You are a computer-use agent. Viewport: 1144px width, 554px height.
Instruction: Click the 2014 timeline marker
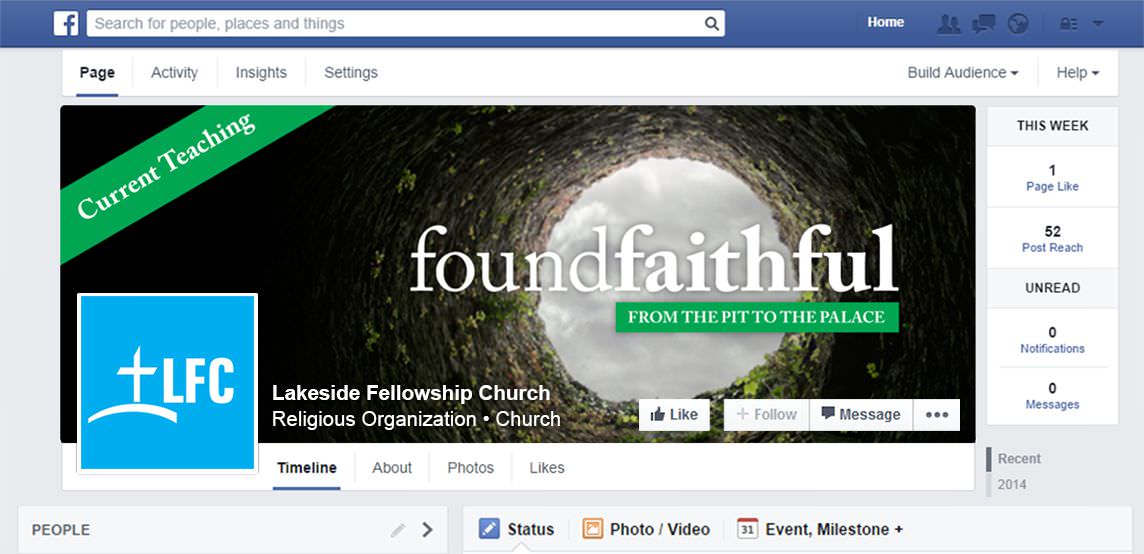point(1012,484)
